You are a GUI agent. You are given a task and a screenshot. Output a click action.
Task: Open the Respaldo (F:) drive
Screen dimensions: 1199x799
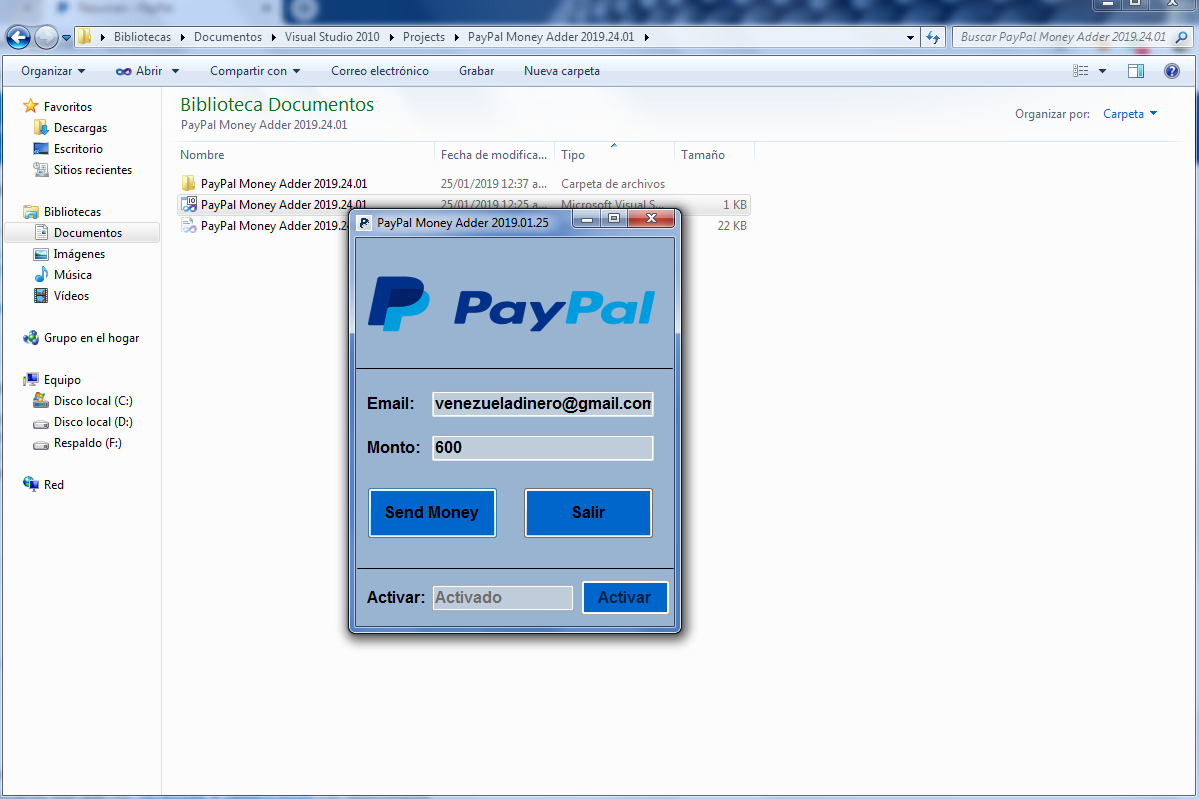pos(88,443)
